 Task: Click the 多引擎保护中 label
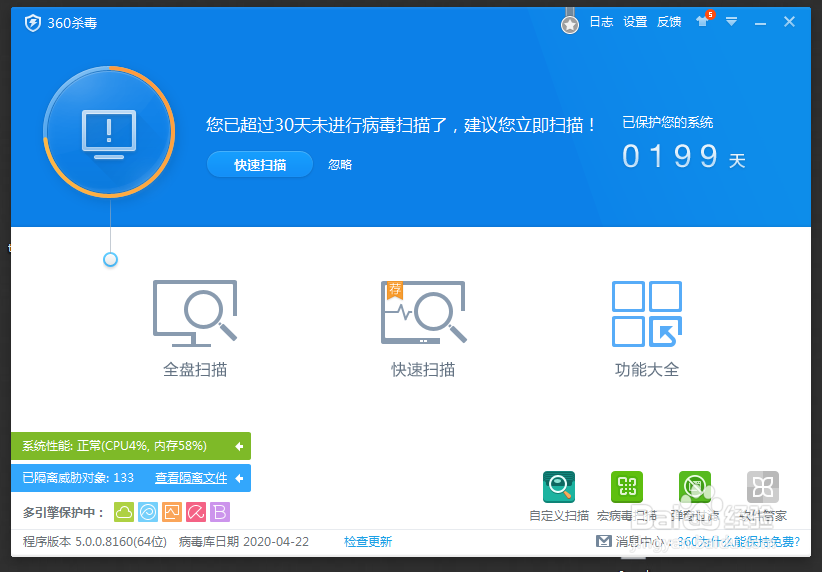coord(63,512)
